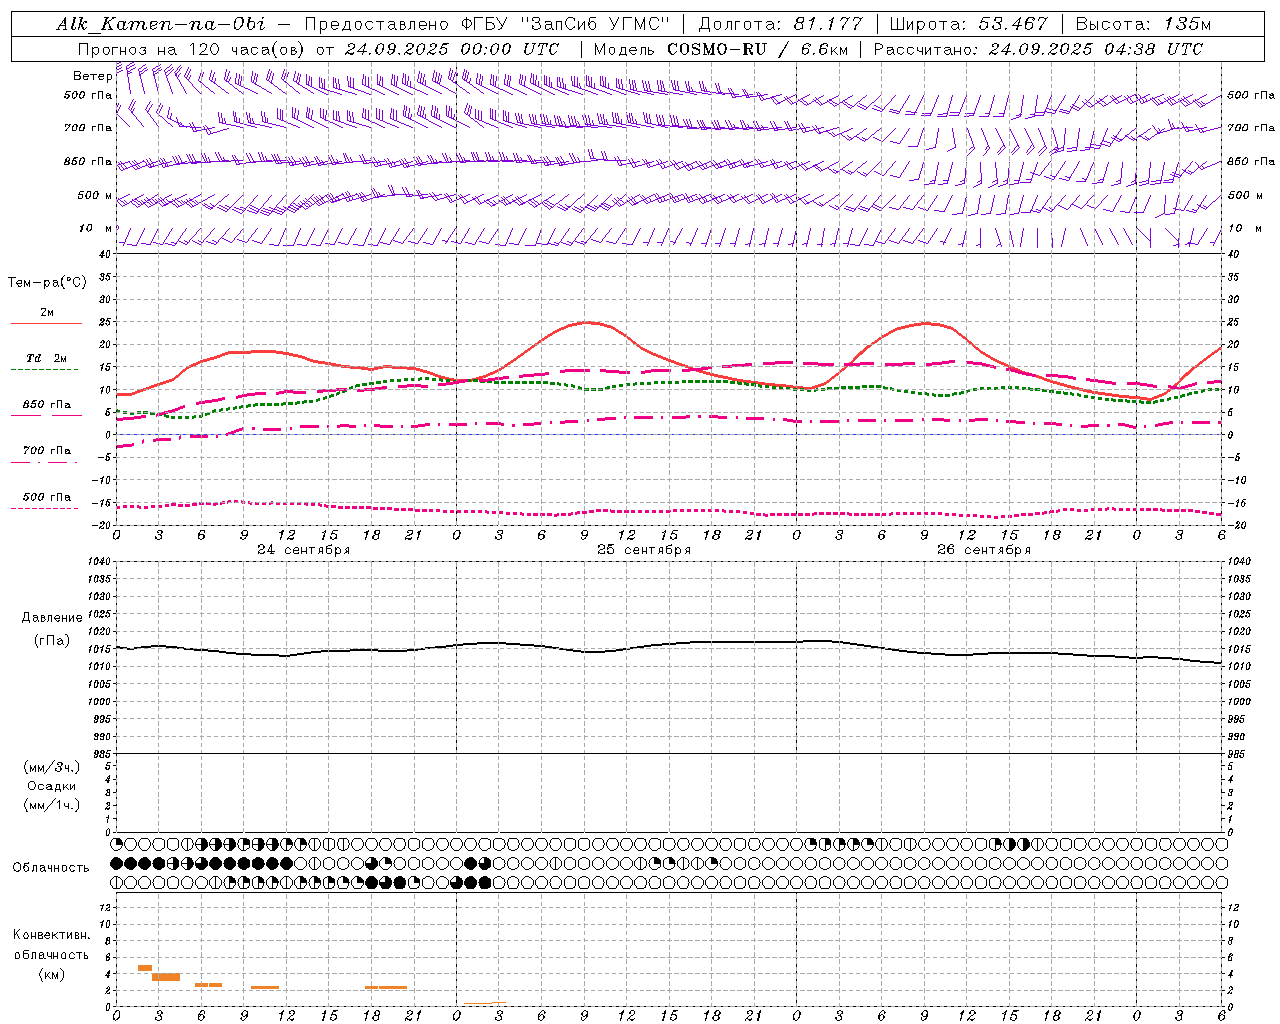Click the Давление pressure panel label
The width and height of the screenshot is (1280, 1024).
(52, 617)
